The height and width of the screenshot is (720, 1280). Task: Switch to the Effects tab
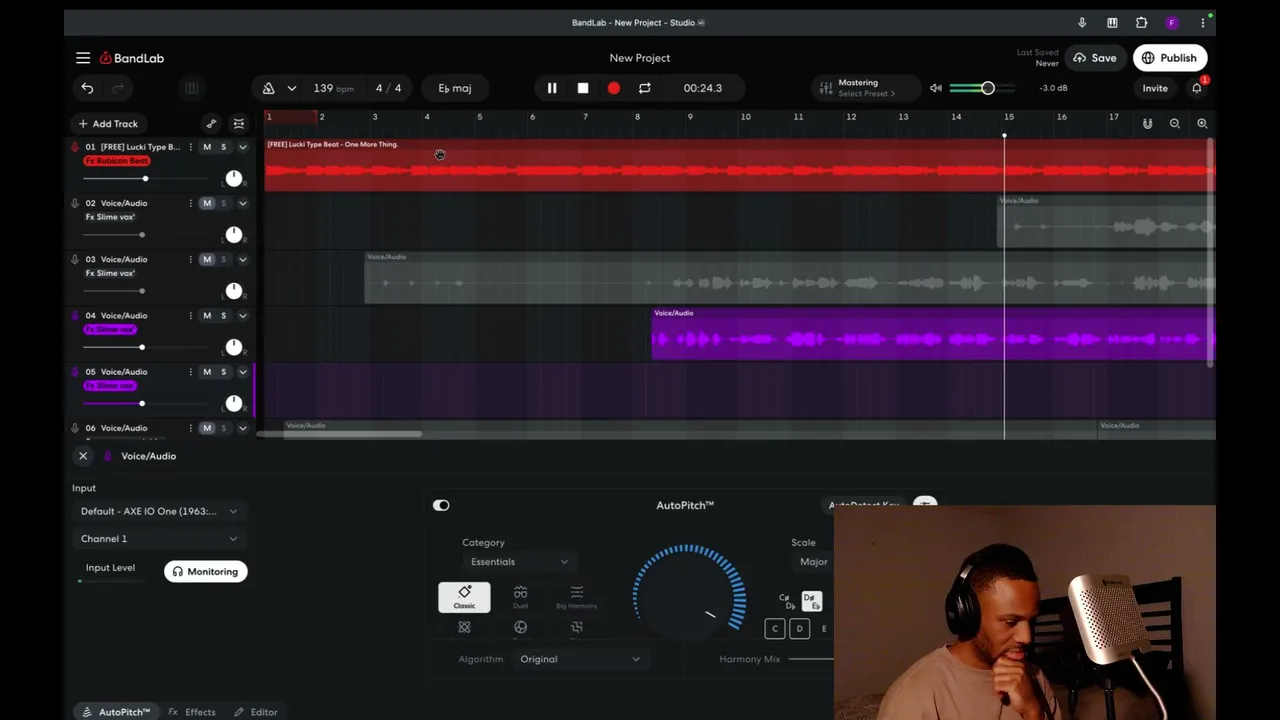pos(192,712)
